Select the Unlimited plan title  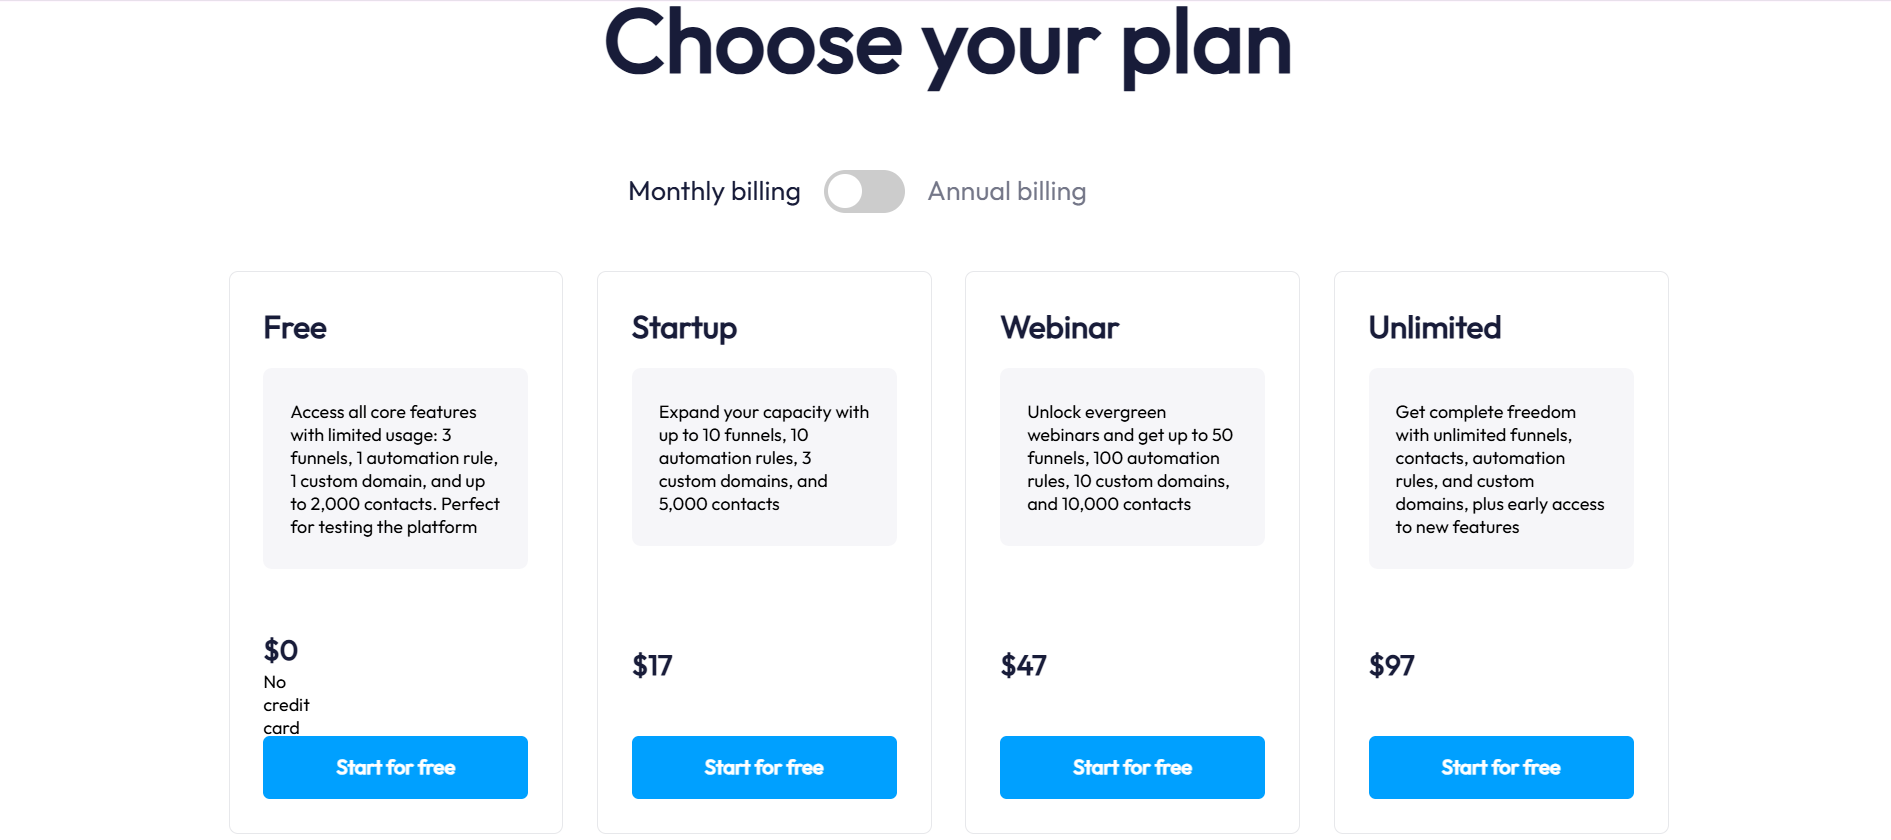[1434, 327]
